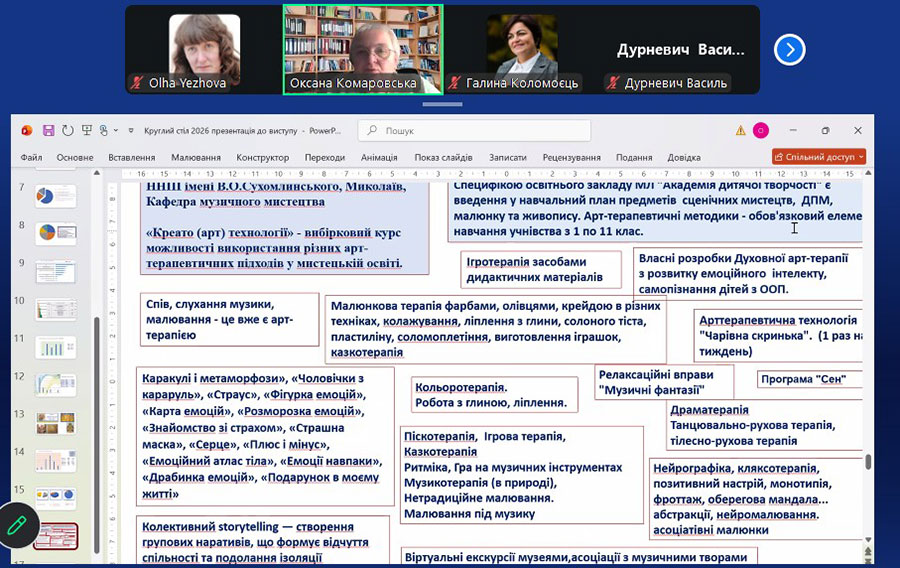900x568 pixels.
Task: Toggle the Touch/Mouse mode icon
Action: click(104, 130)
